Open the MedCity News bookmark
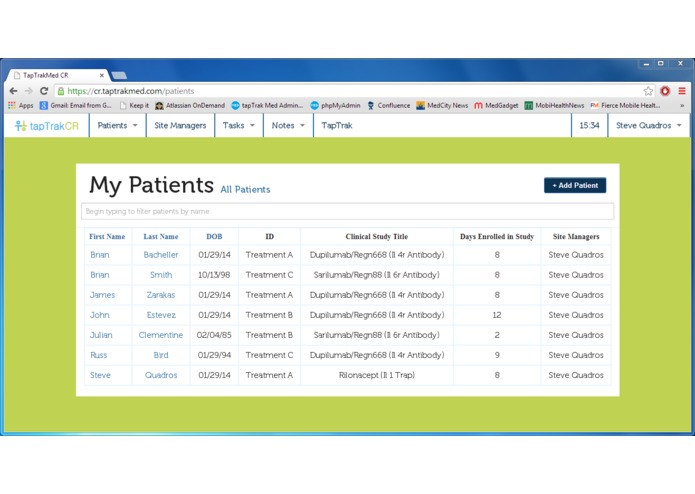 [442, 105]
